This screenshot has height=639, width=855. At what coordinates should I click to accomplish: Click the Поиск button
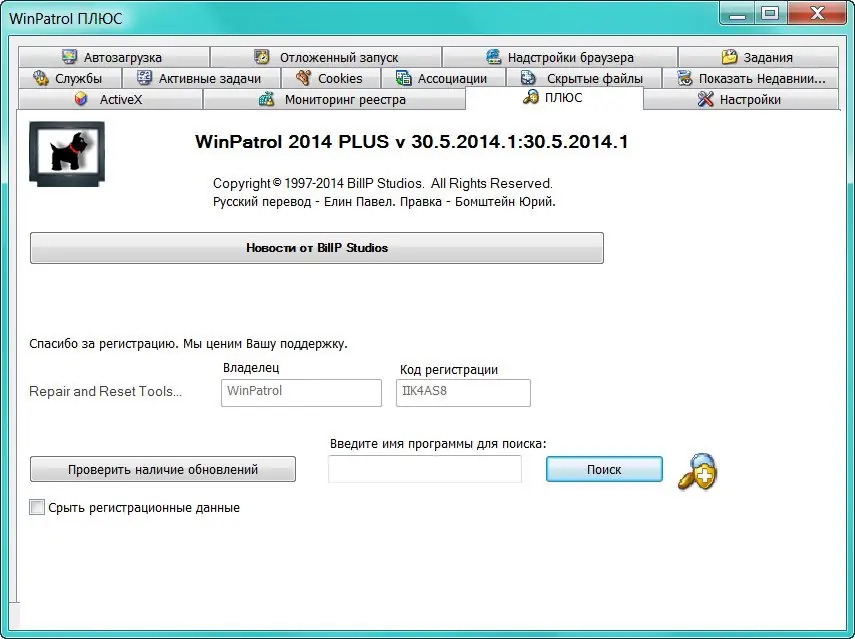click(x=604, y=469)
